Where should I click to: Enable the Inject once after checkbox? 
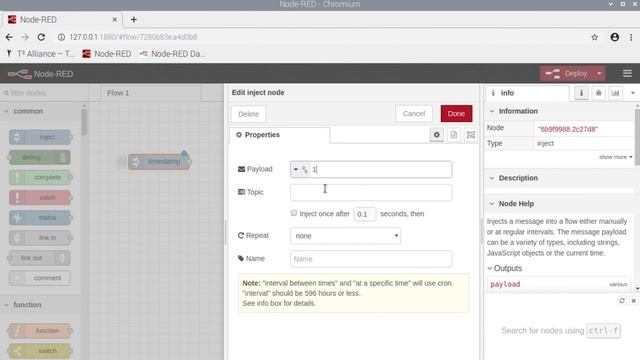293,213
